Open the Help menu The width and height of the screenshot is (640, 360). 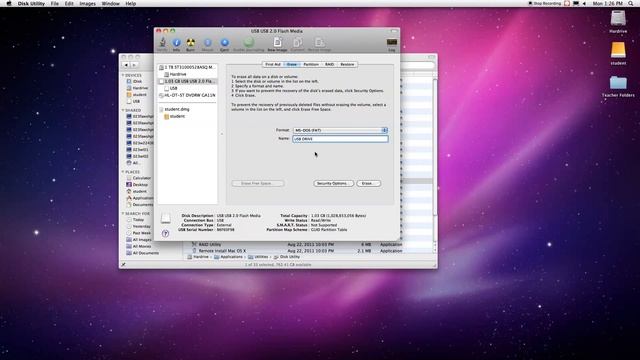(x=131, y=3)
